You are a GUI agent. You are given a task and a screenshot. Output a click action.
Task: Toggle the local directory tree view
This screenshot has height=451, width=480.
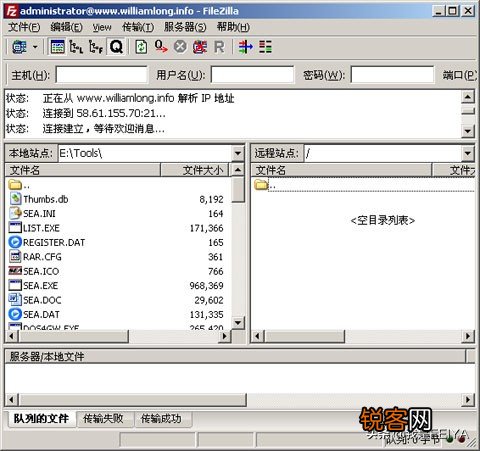click(x=76, y=47)
